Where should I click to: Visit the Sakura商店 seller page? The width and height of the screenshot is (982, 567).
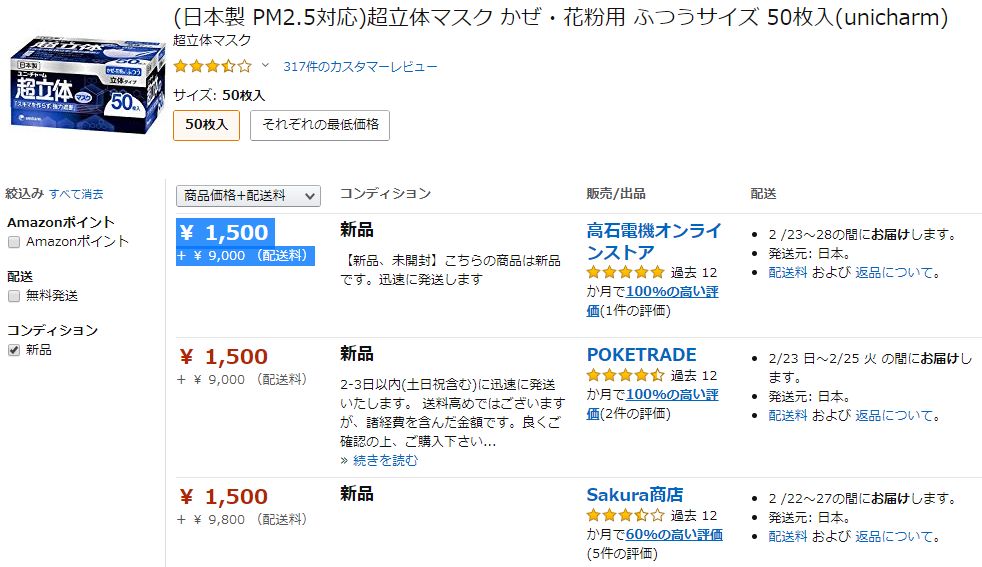pos(634,495)
